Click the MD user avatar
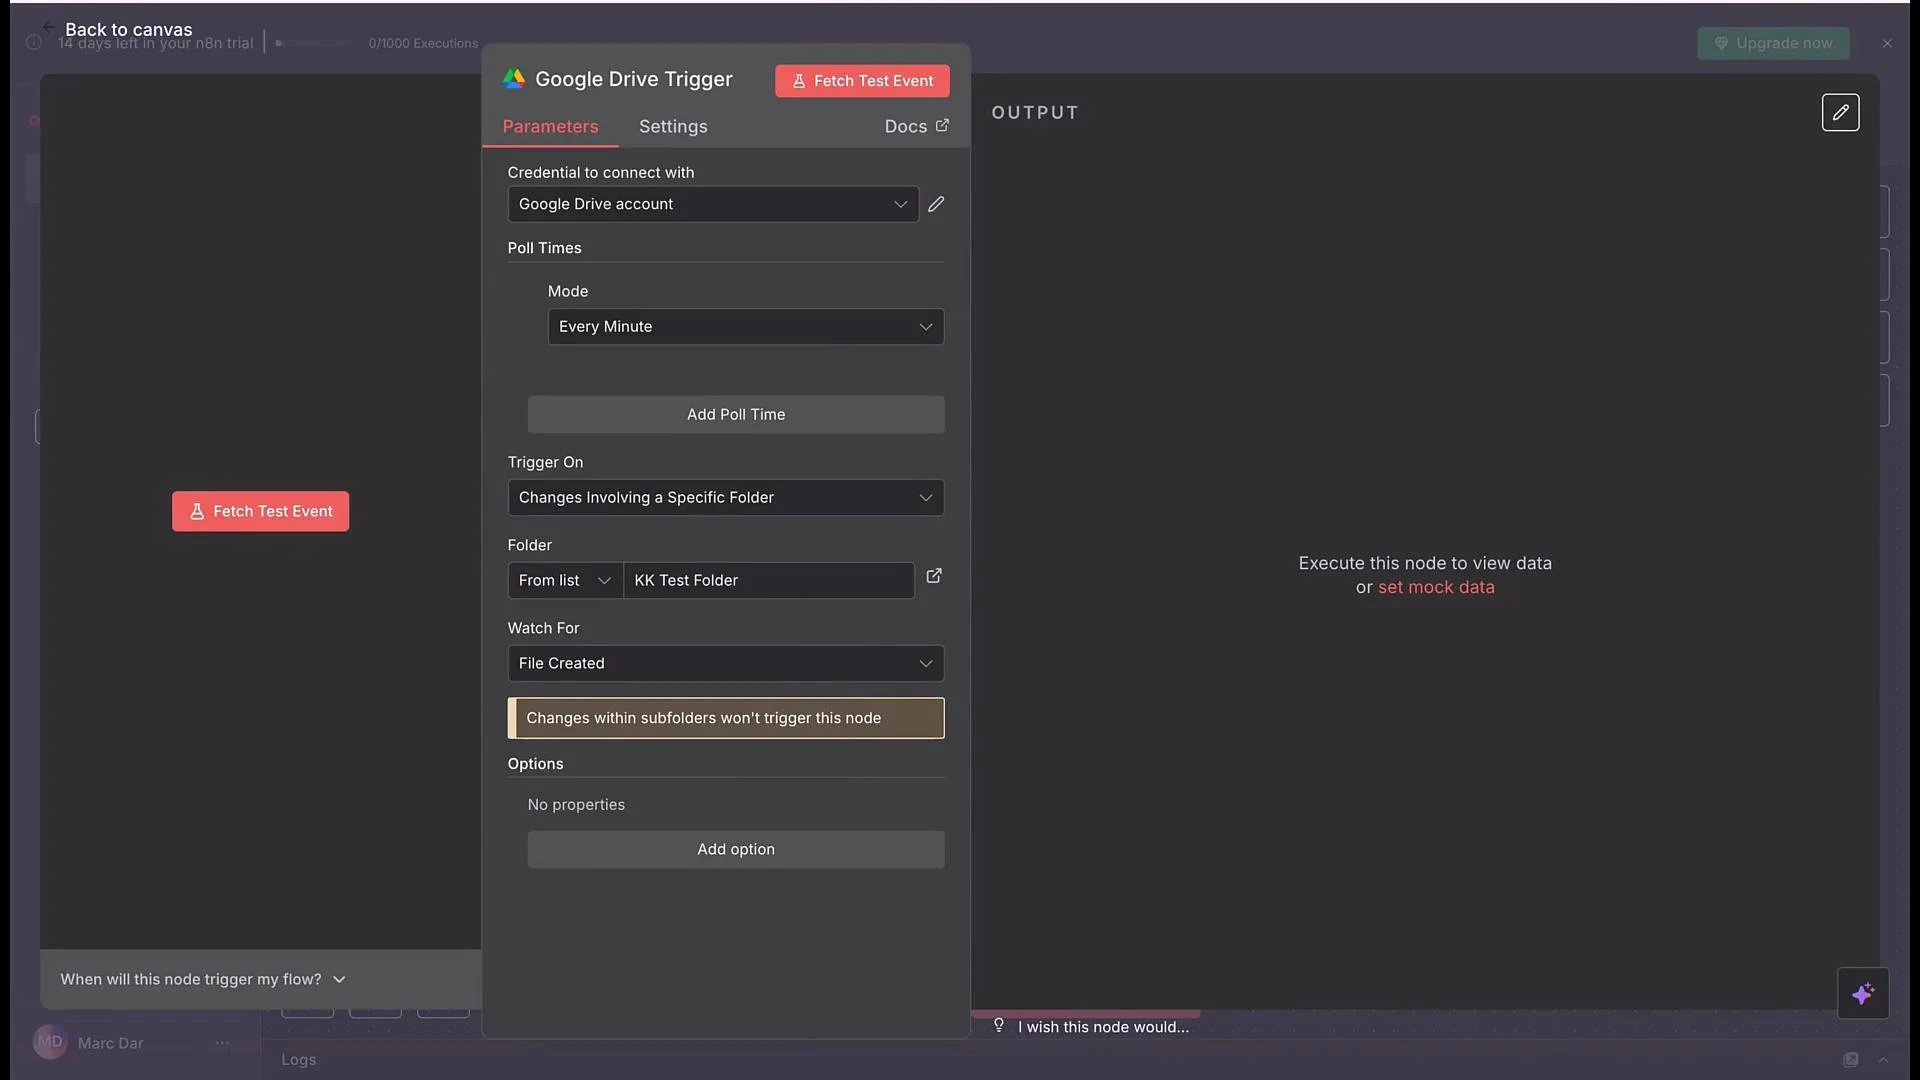 tap(50, 1042)
